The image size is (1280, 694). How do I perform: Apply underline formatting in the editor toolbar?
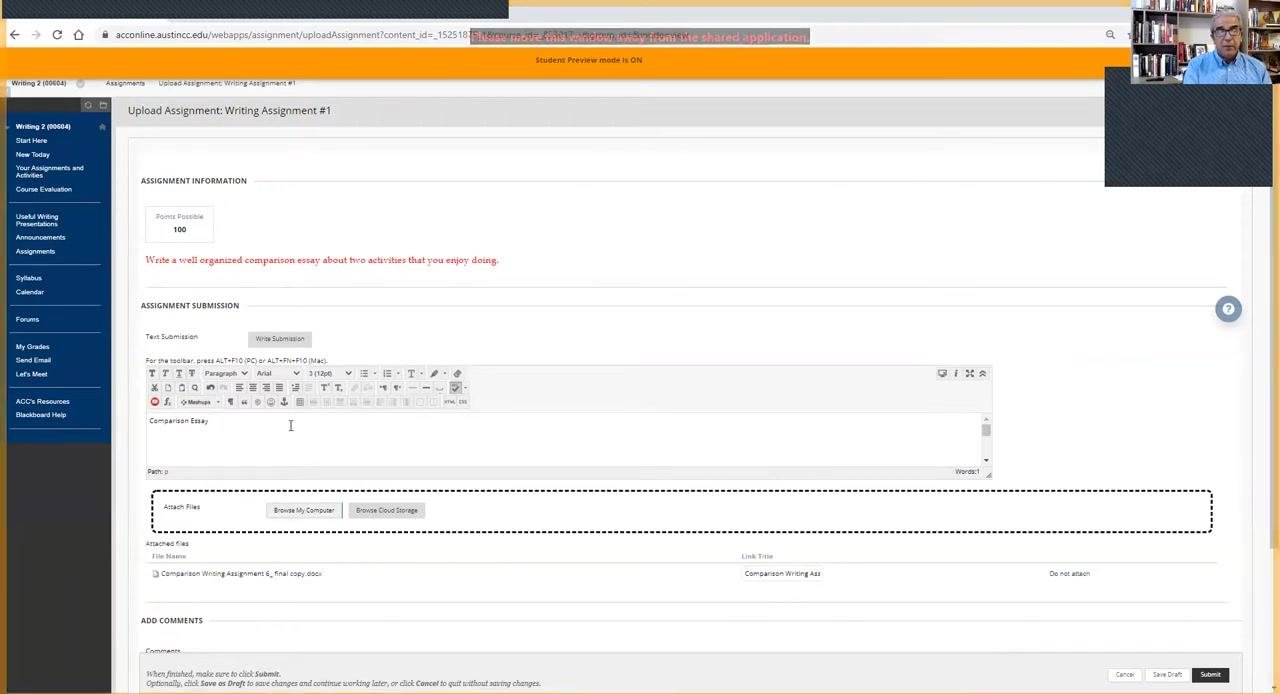pyautogui.click(x=179, y=373)
